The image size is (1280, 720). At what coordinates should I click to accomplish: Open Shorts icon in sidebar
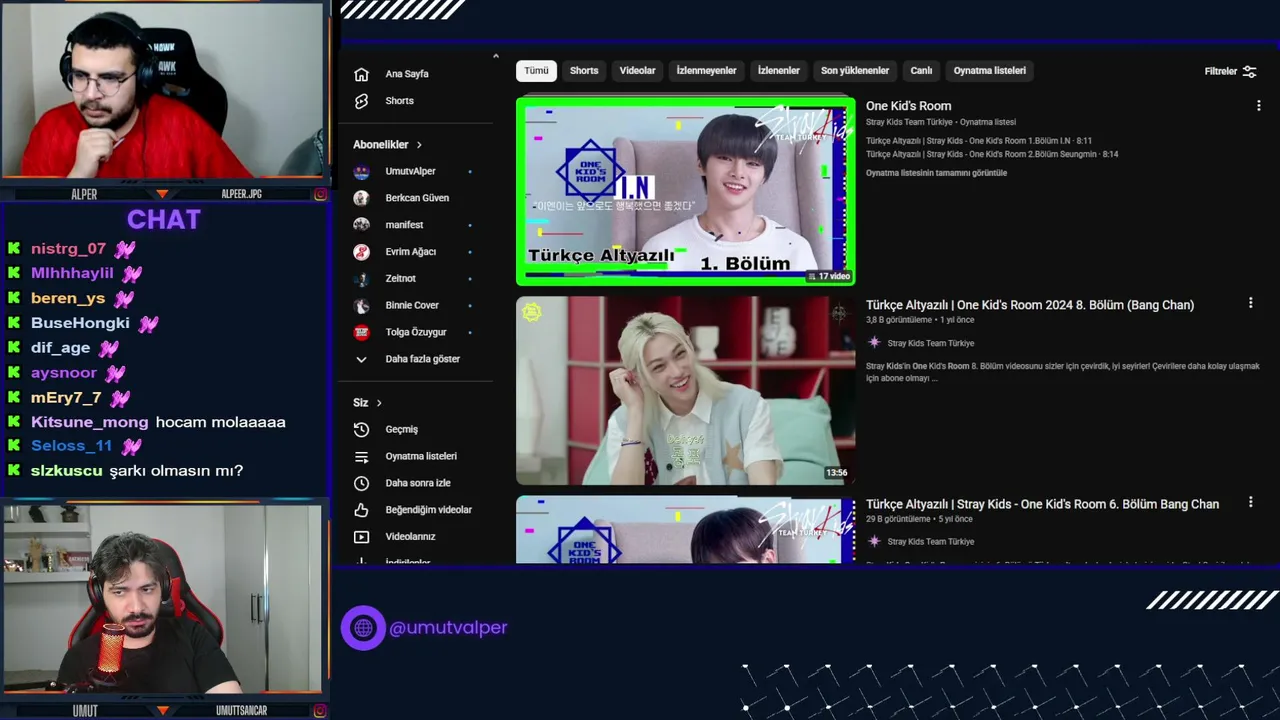361,101
